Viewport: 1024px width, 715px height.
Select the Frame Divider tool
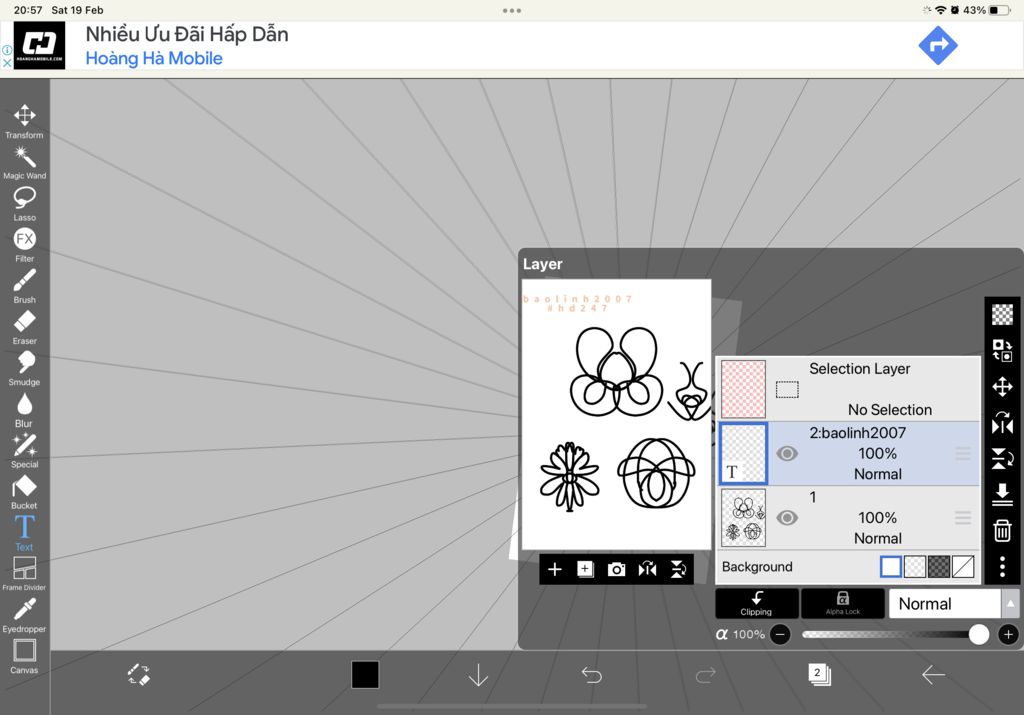click(x=24, y=573)
